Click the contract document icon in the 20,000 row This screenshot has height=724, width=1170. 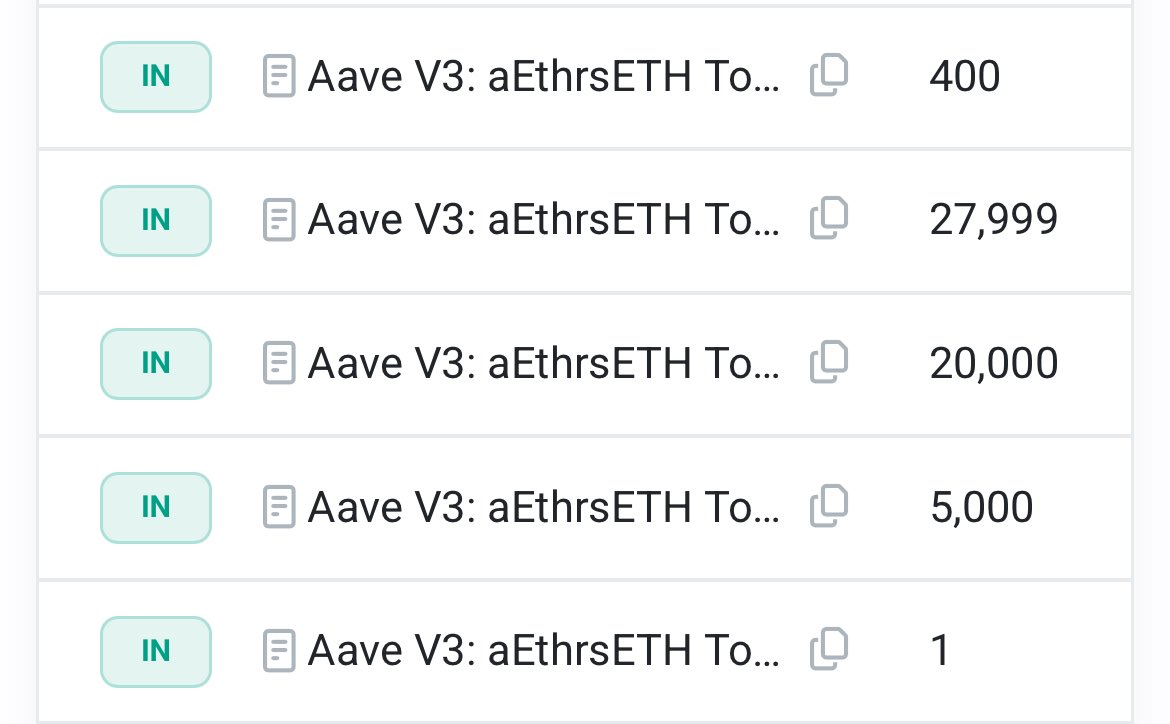click(279, 363)
